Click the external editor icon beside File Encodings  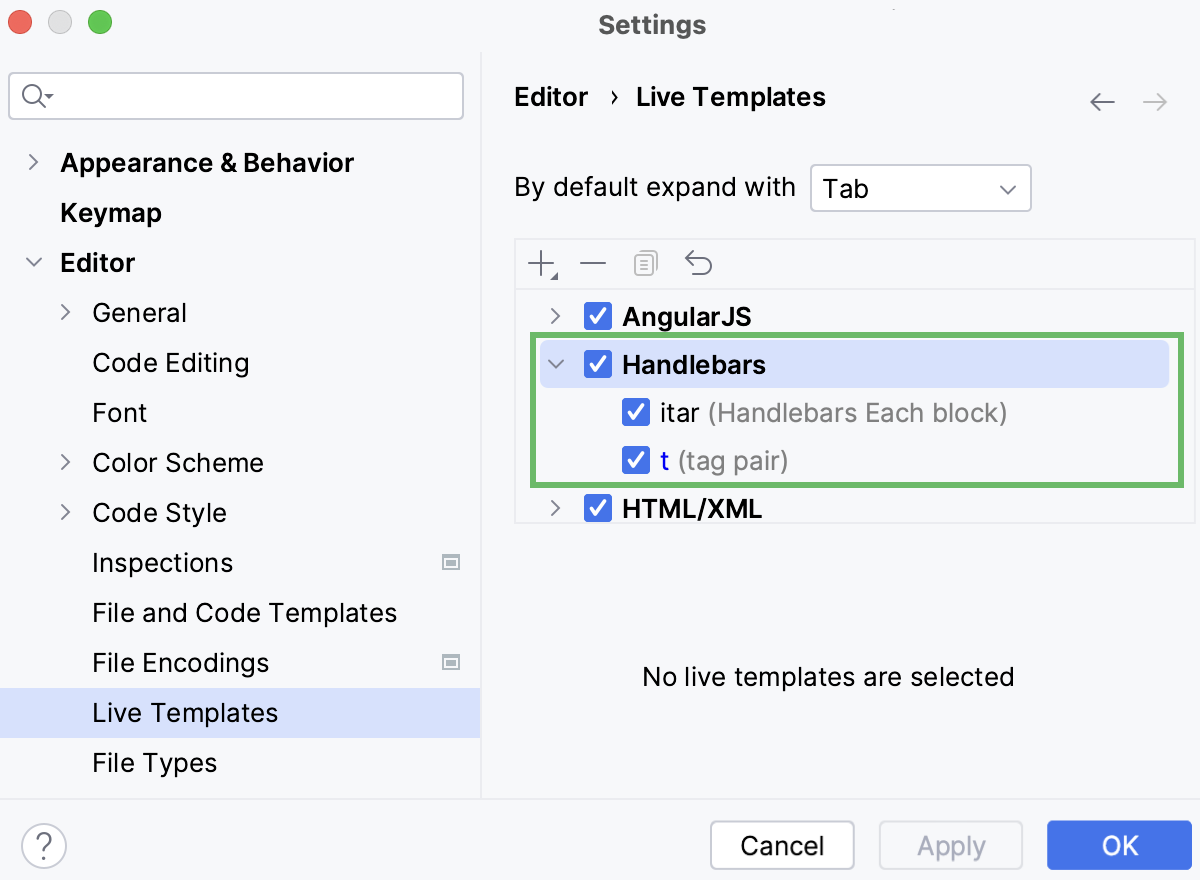click(x=451, y=663)
